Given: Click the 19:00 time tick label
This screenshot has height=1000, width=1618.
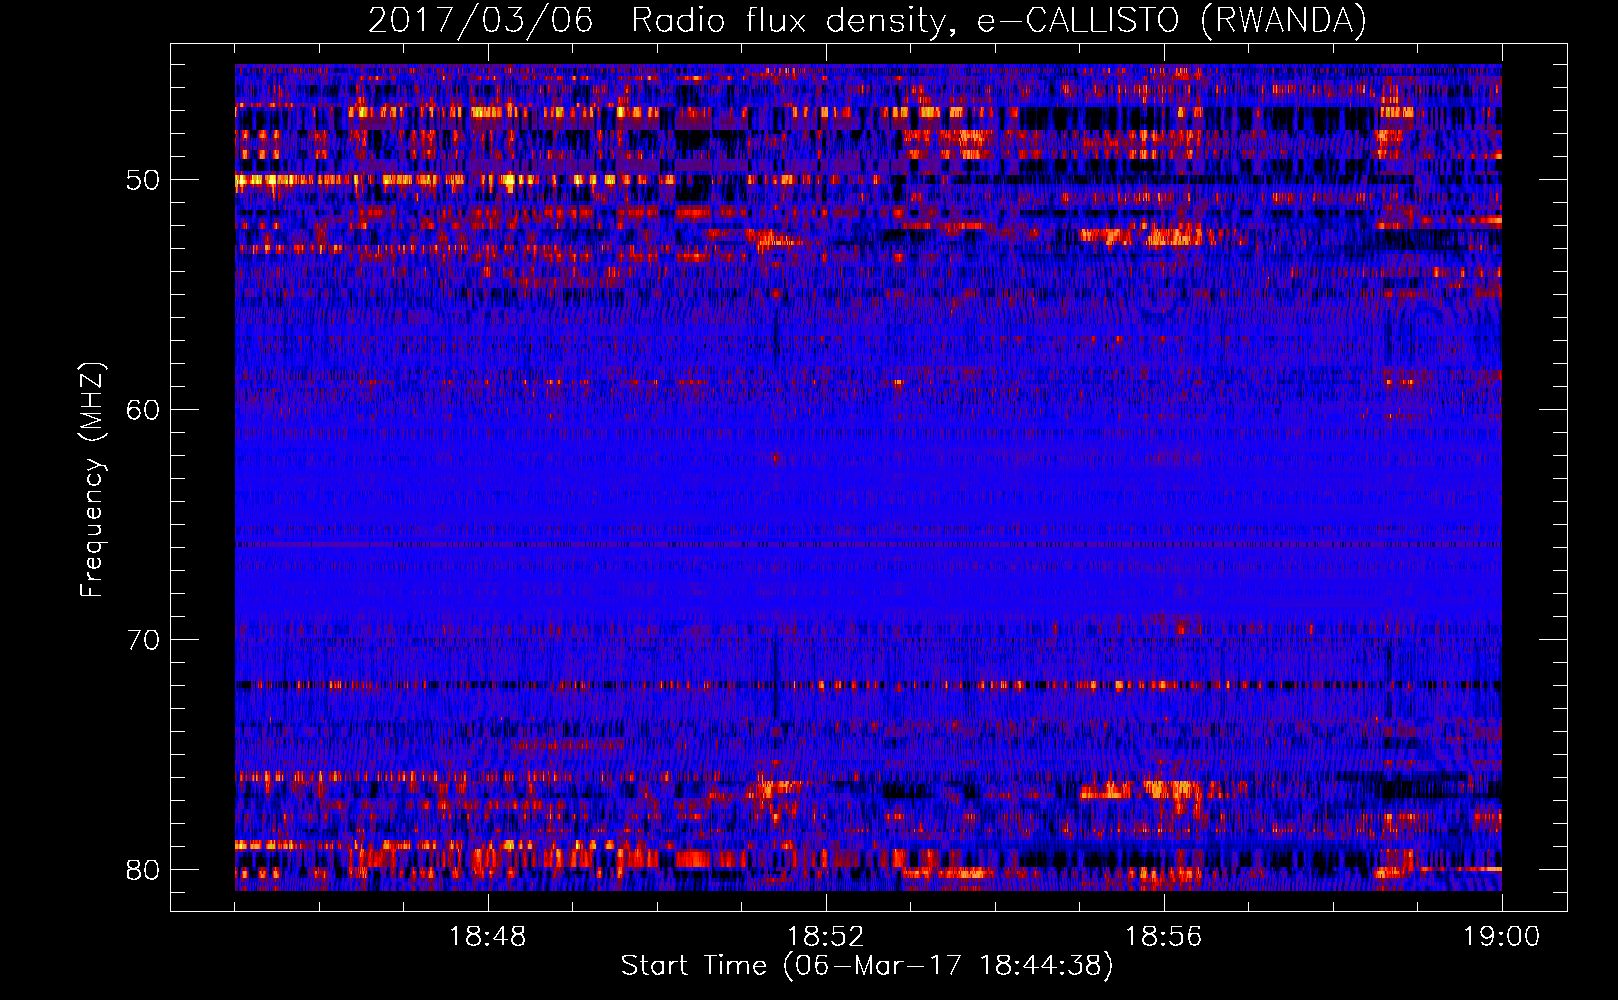Looking at the screenshot, I should 1502,937.
